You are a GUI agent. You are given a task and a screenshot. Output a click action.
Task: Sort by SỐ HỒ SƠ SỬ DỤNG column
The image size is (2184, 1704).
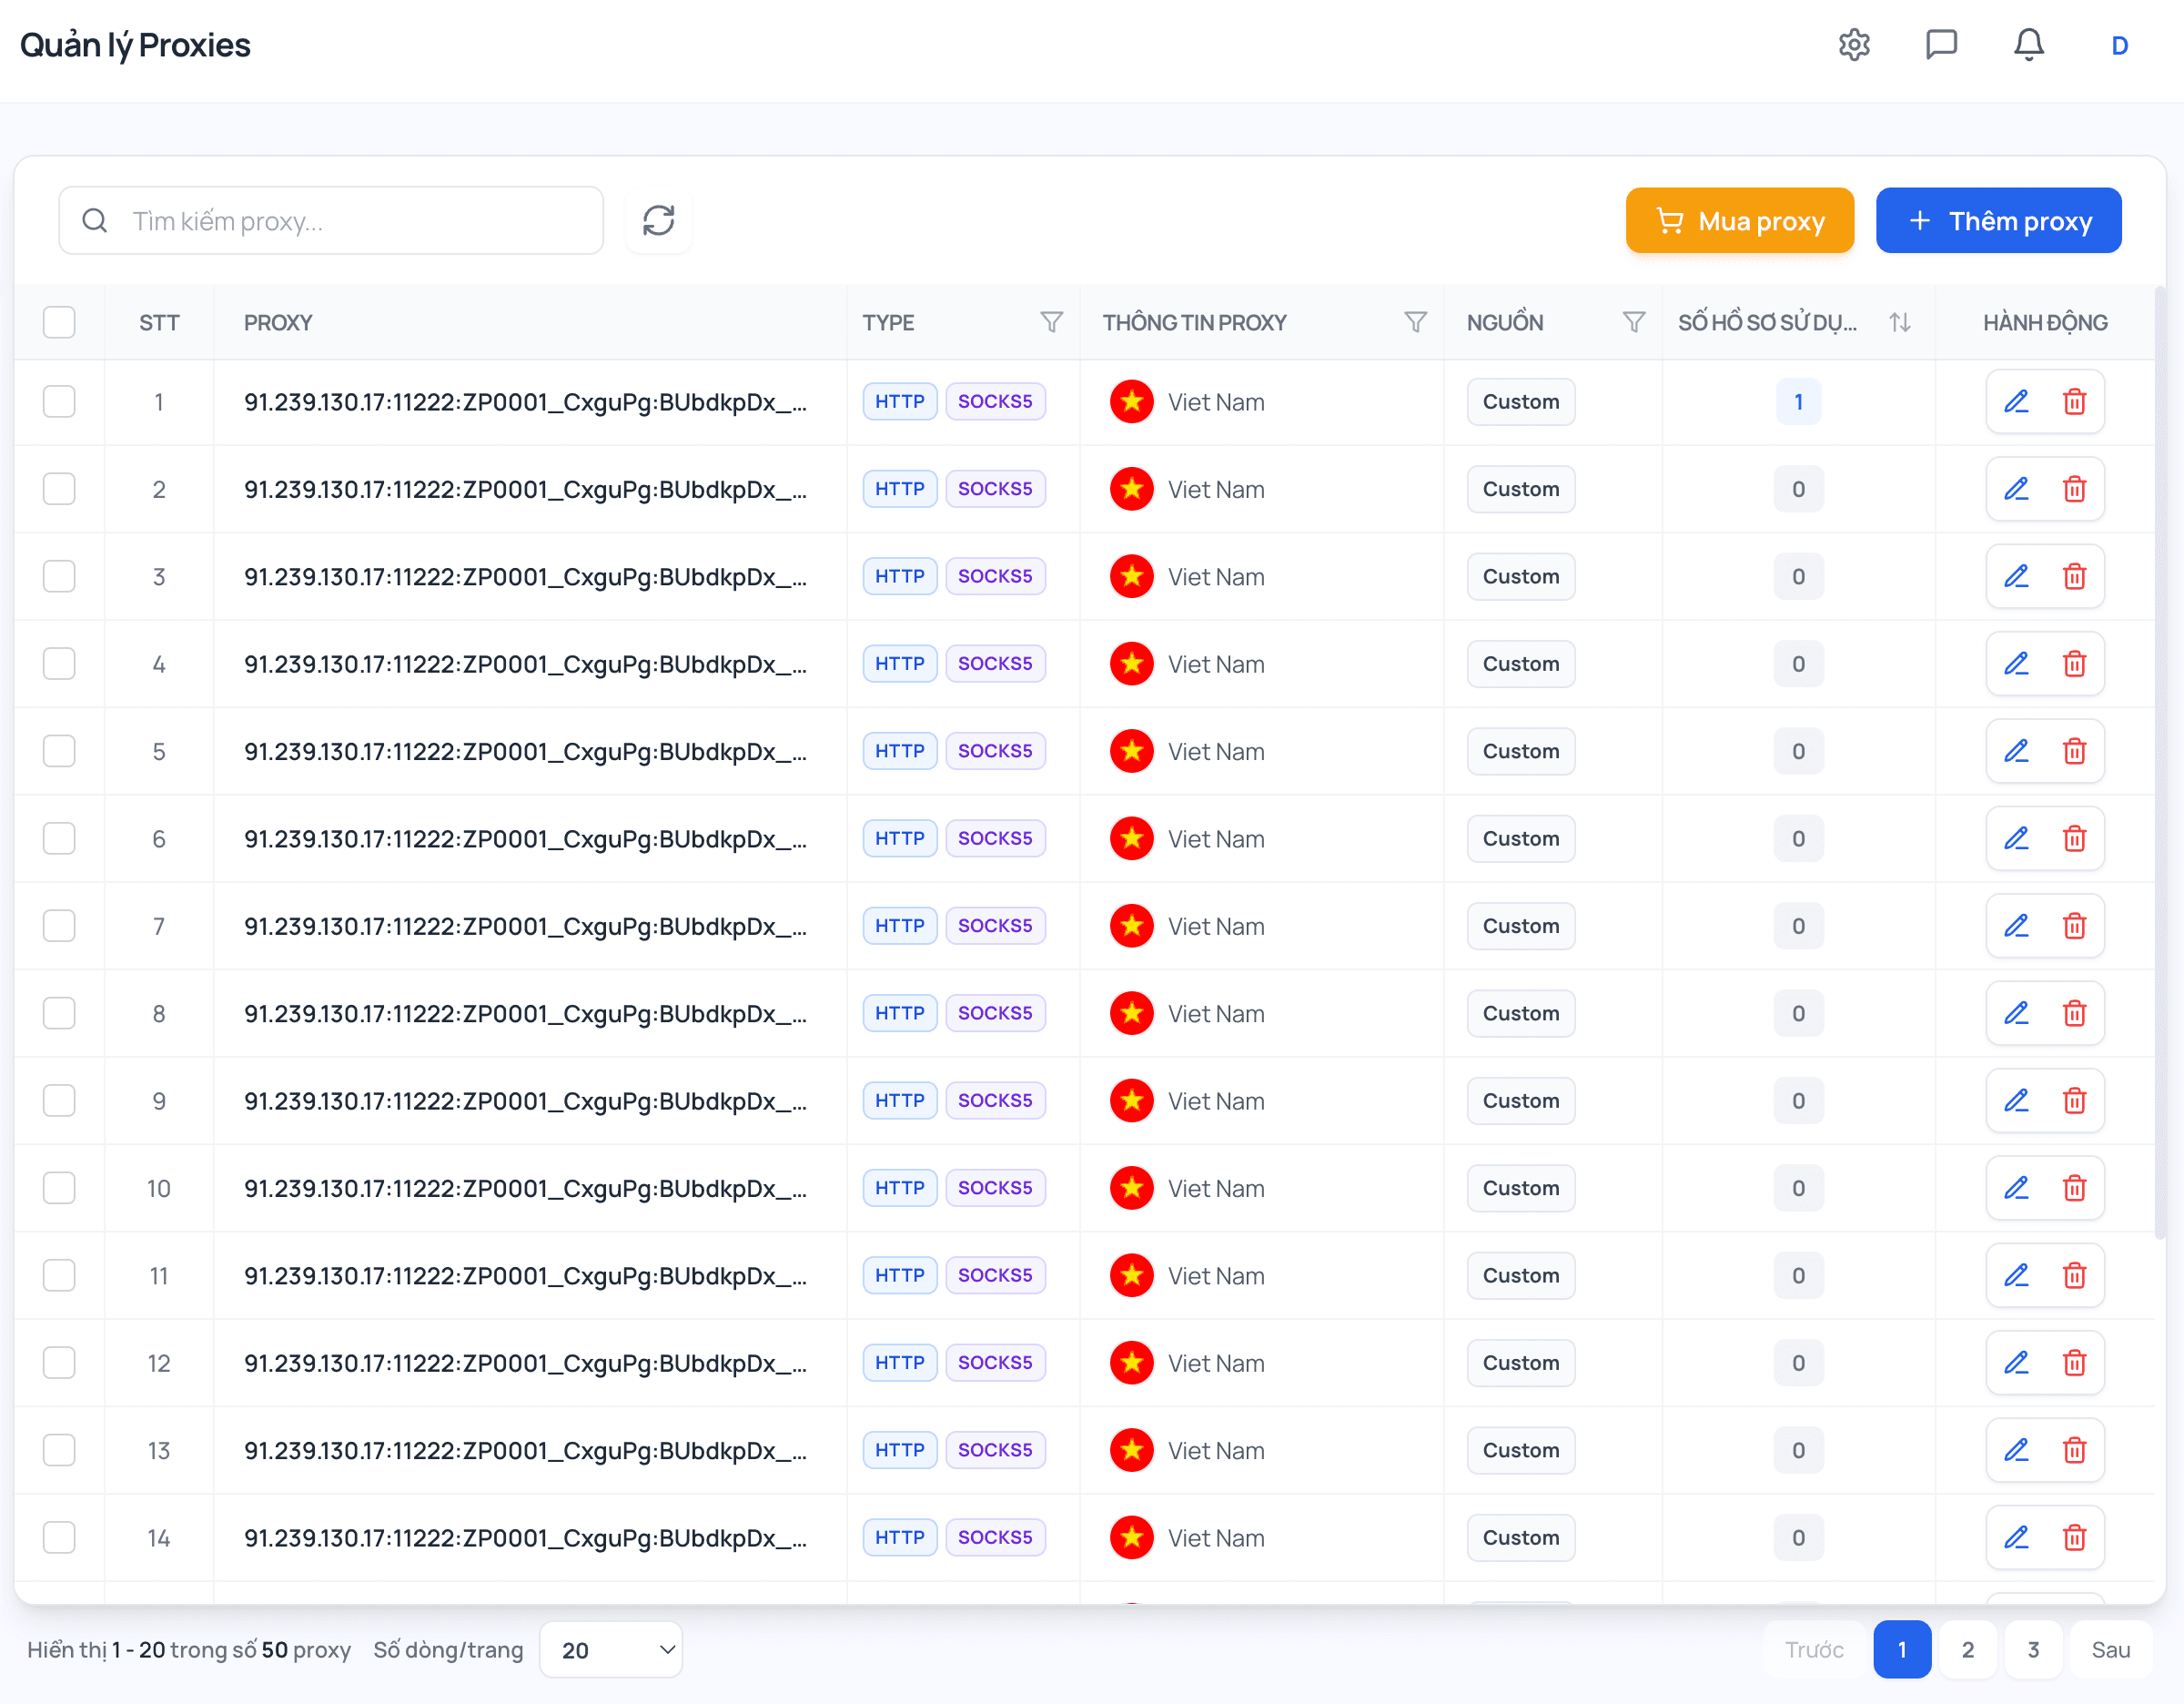pyautogui.click(x=1900, y=322)
